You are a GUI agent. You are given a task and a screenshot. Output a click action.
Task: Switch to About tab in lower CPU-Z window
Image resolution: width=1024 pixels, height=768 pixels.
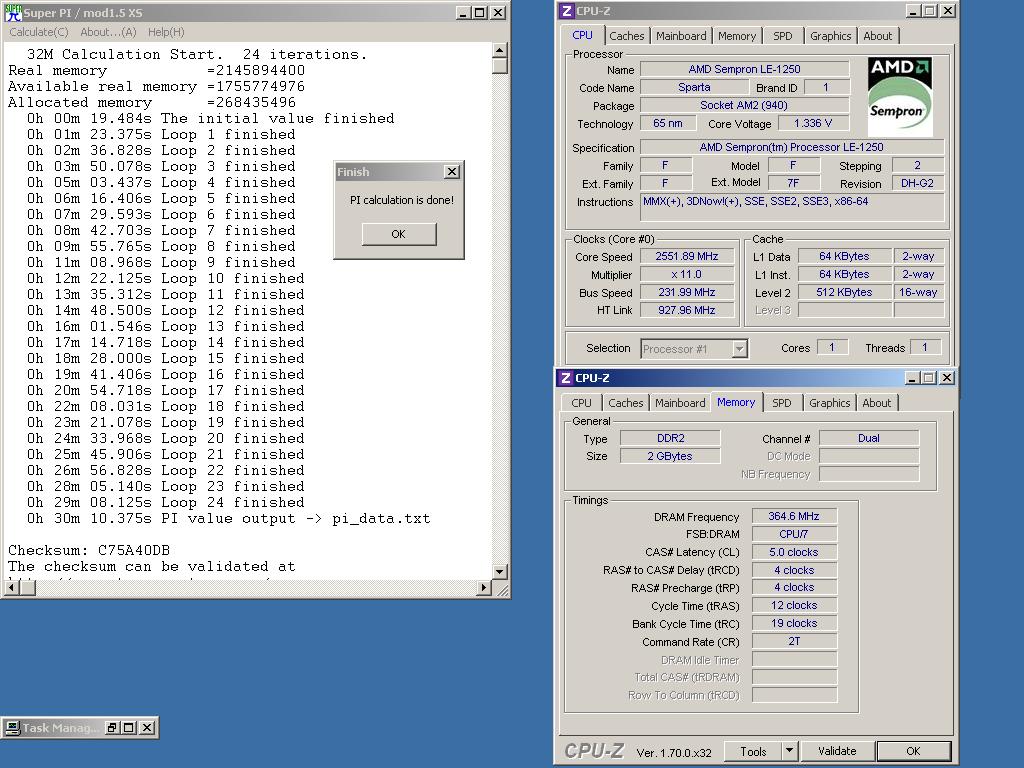pos(876,403)
